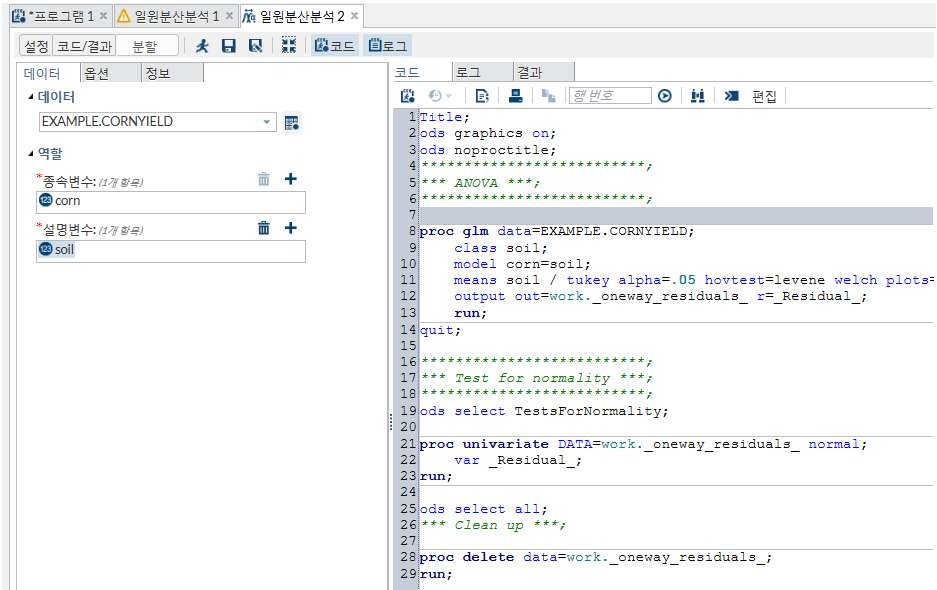
Task: Open the 결과 tab in code pane
Action: coord(529,72)
